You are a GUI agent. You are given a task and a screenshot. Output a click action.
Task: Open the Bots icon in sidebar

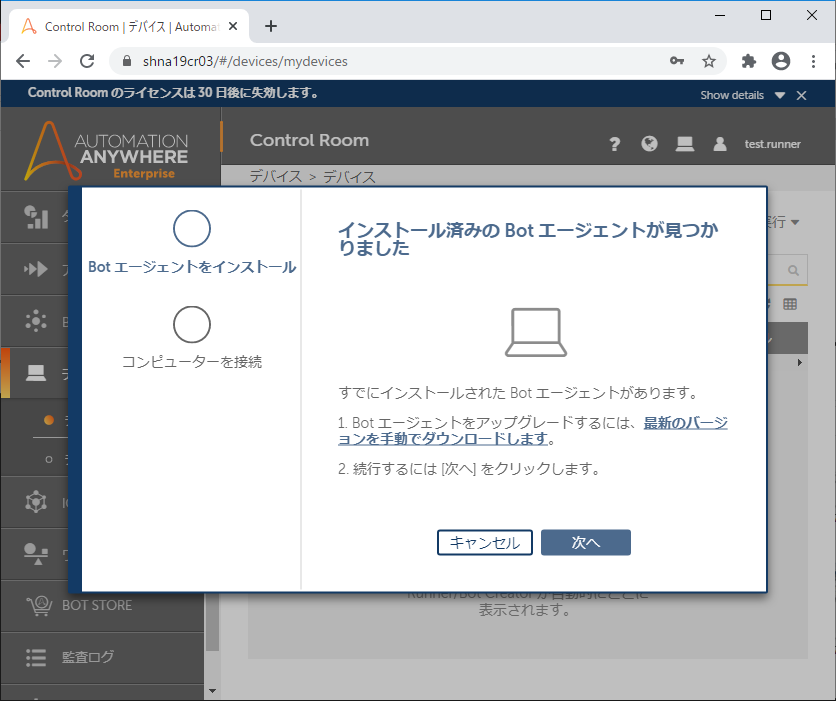pyautogui.click(x=36, y=321)
